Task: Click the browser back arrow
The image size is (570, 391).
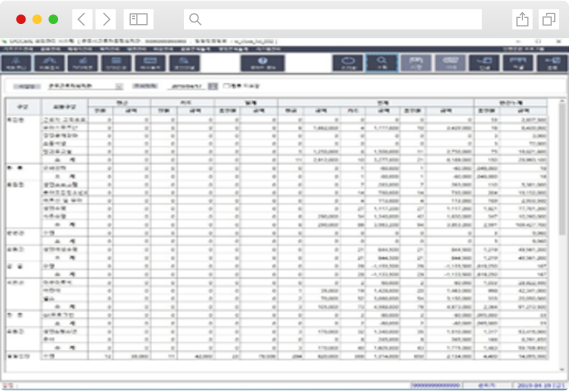Action: tap(82, 19)
